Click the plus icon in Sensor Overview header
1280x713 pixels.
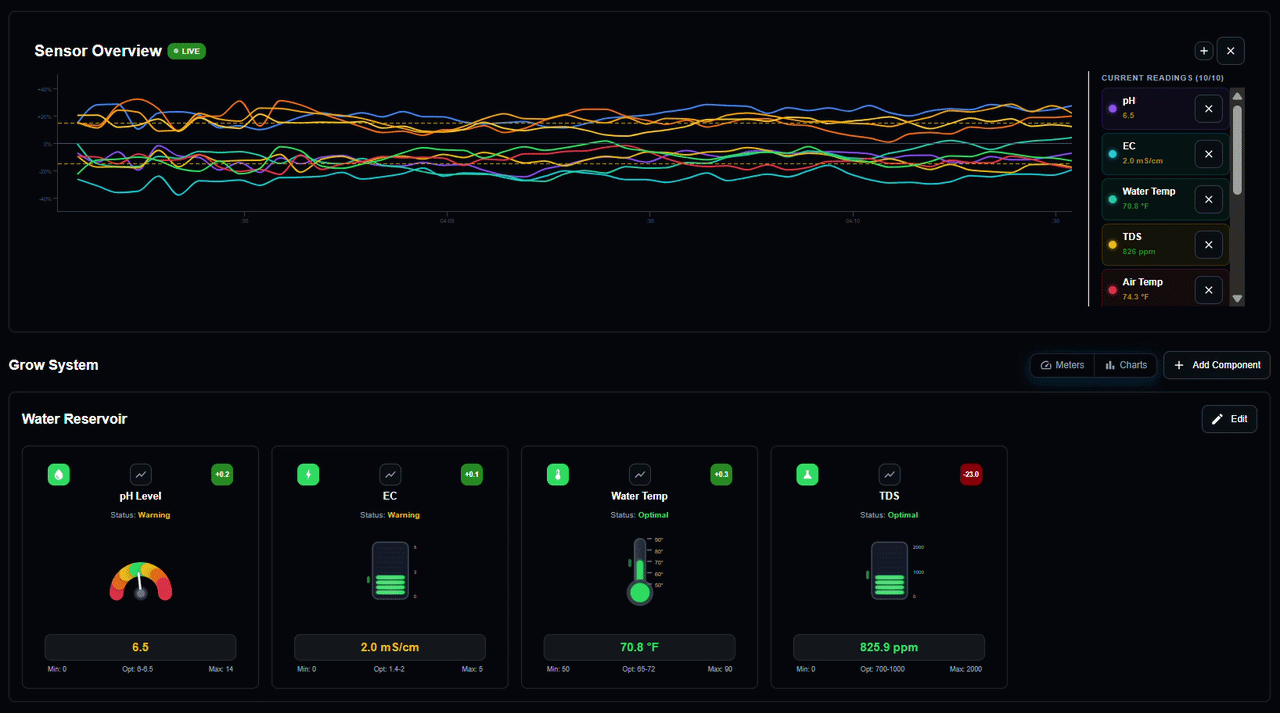(1204, 51)
